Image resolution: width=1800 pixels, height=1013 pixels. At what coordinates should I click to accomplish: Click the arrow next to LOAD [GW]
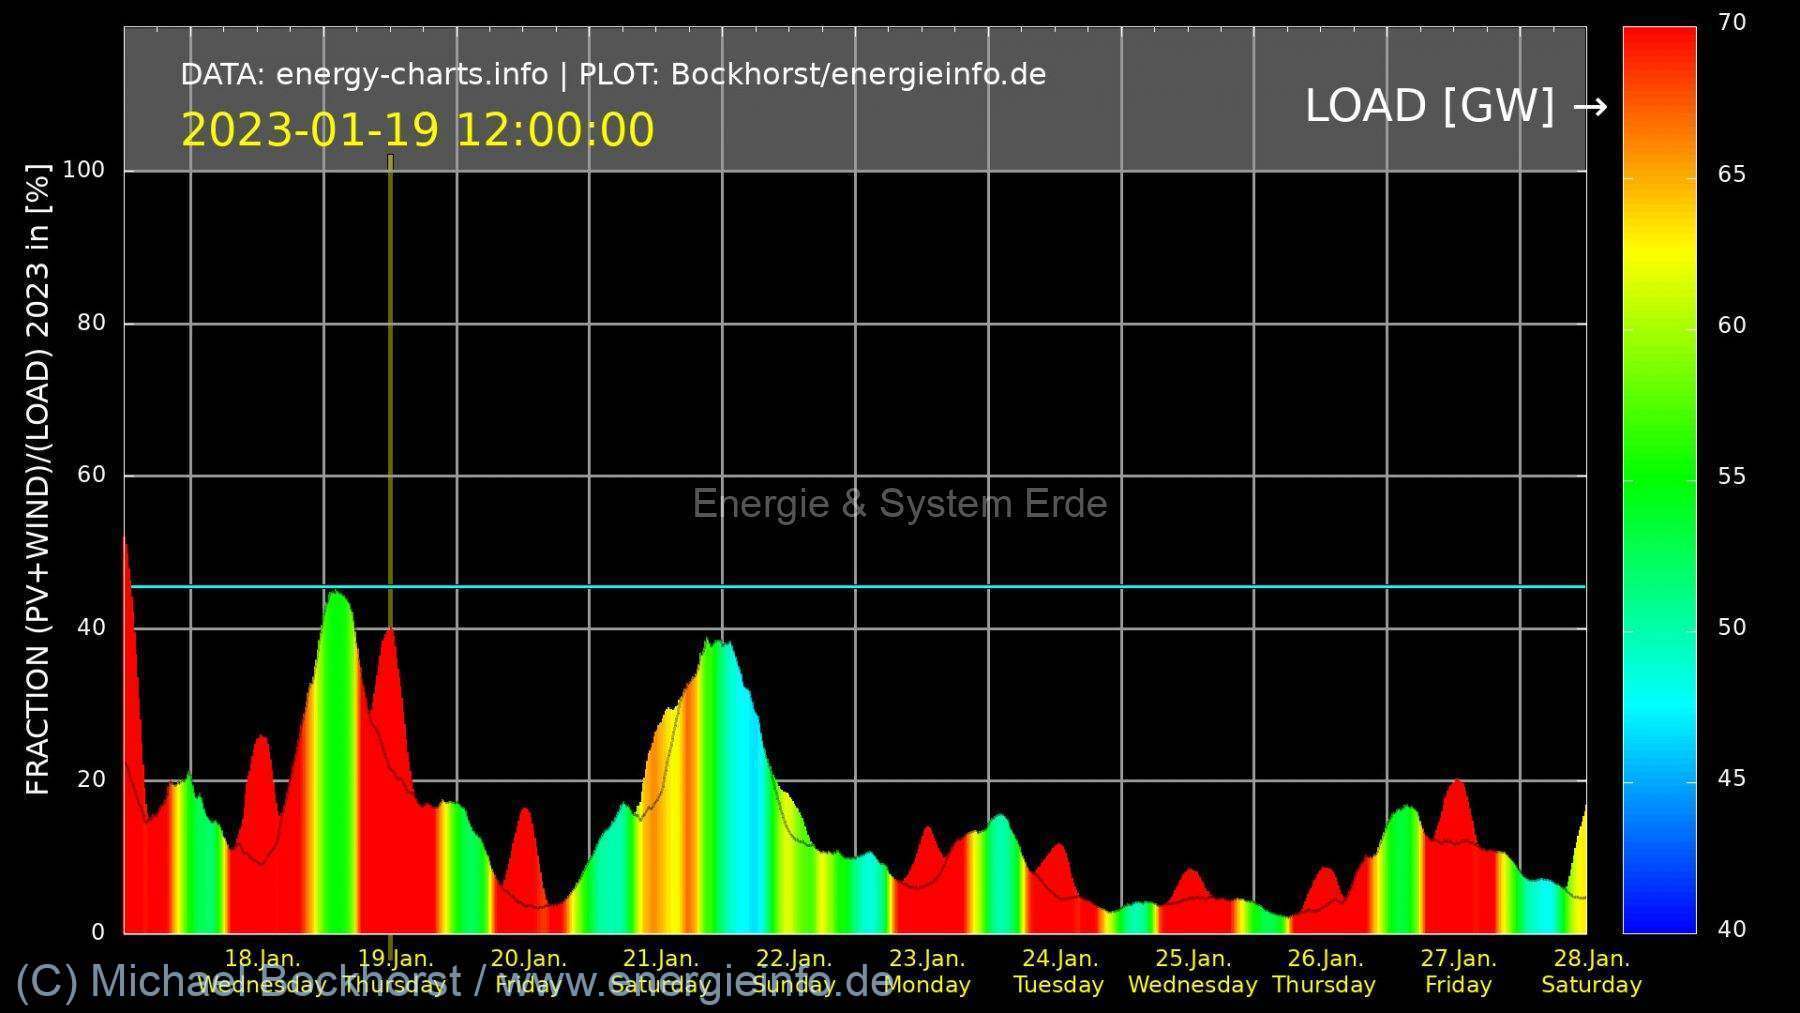[x=1589, y=107]
